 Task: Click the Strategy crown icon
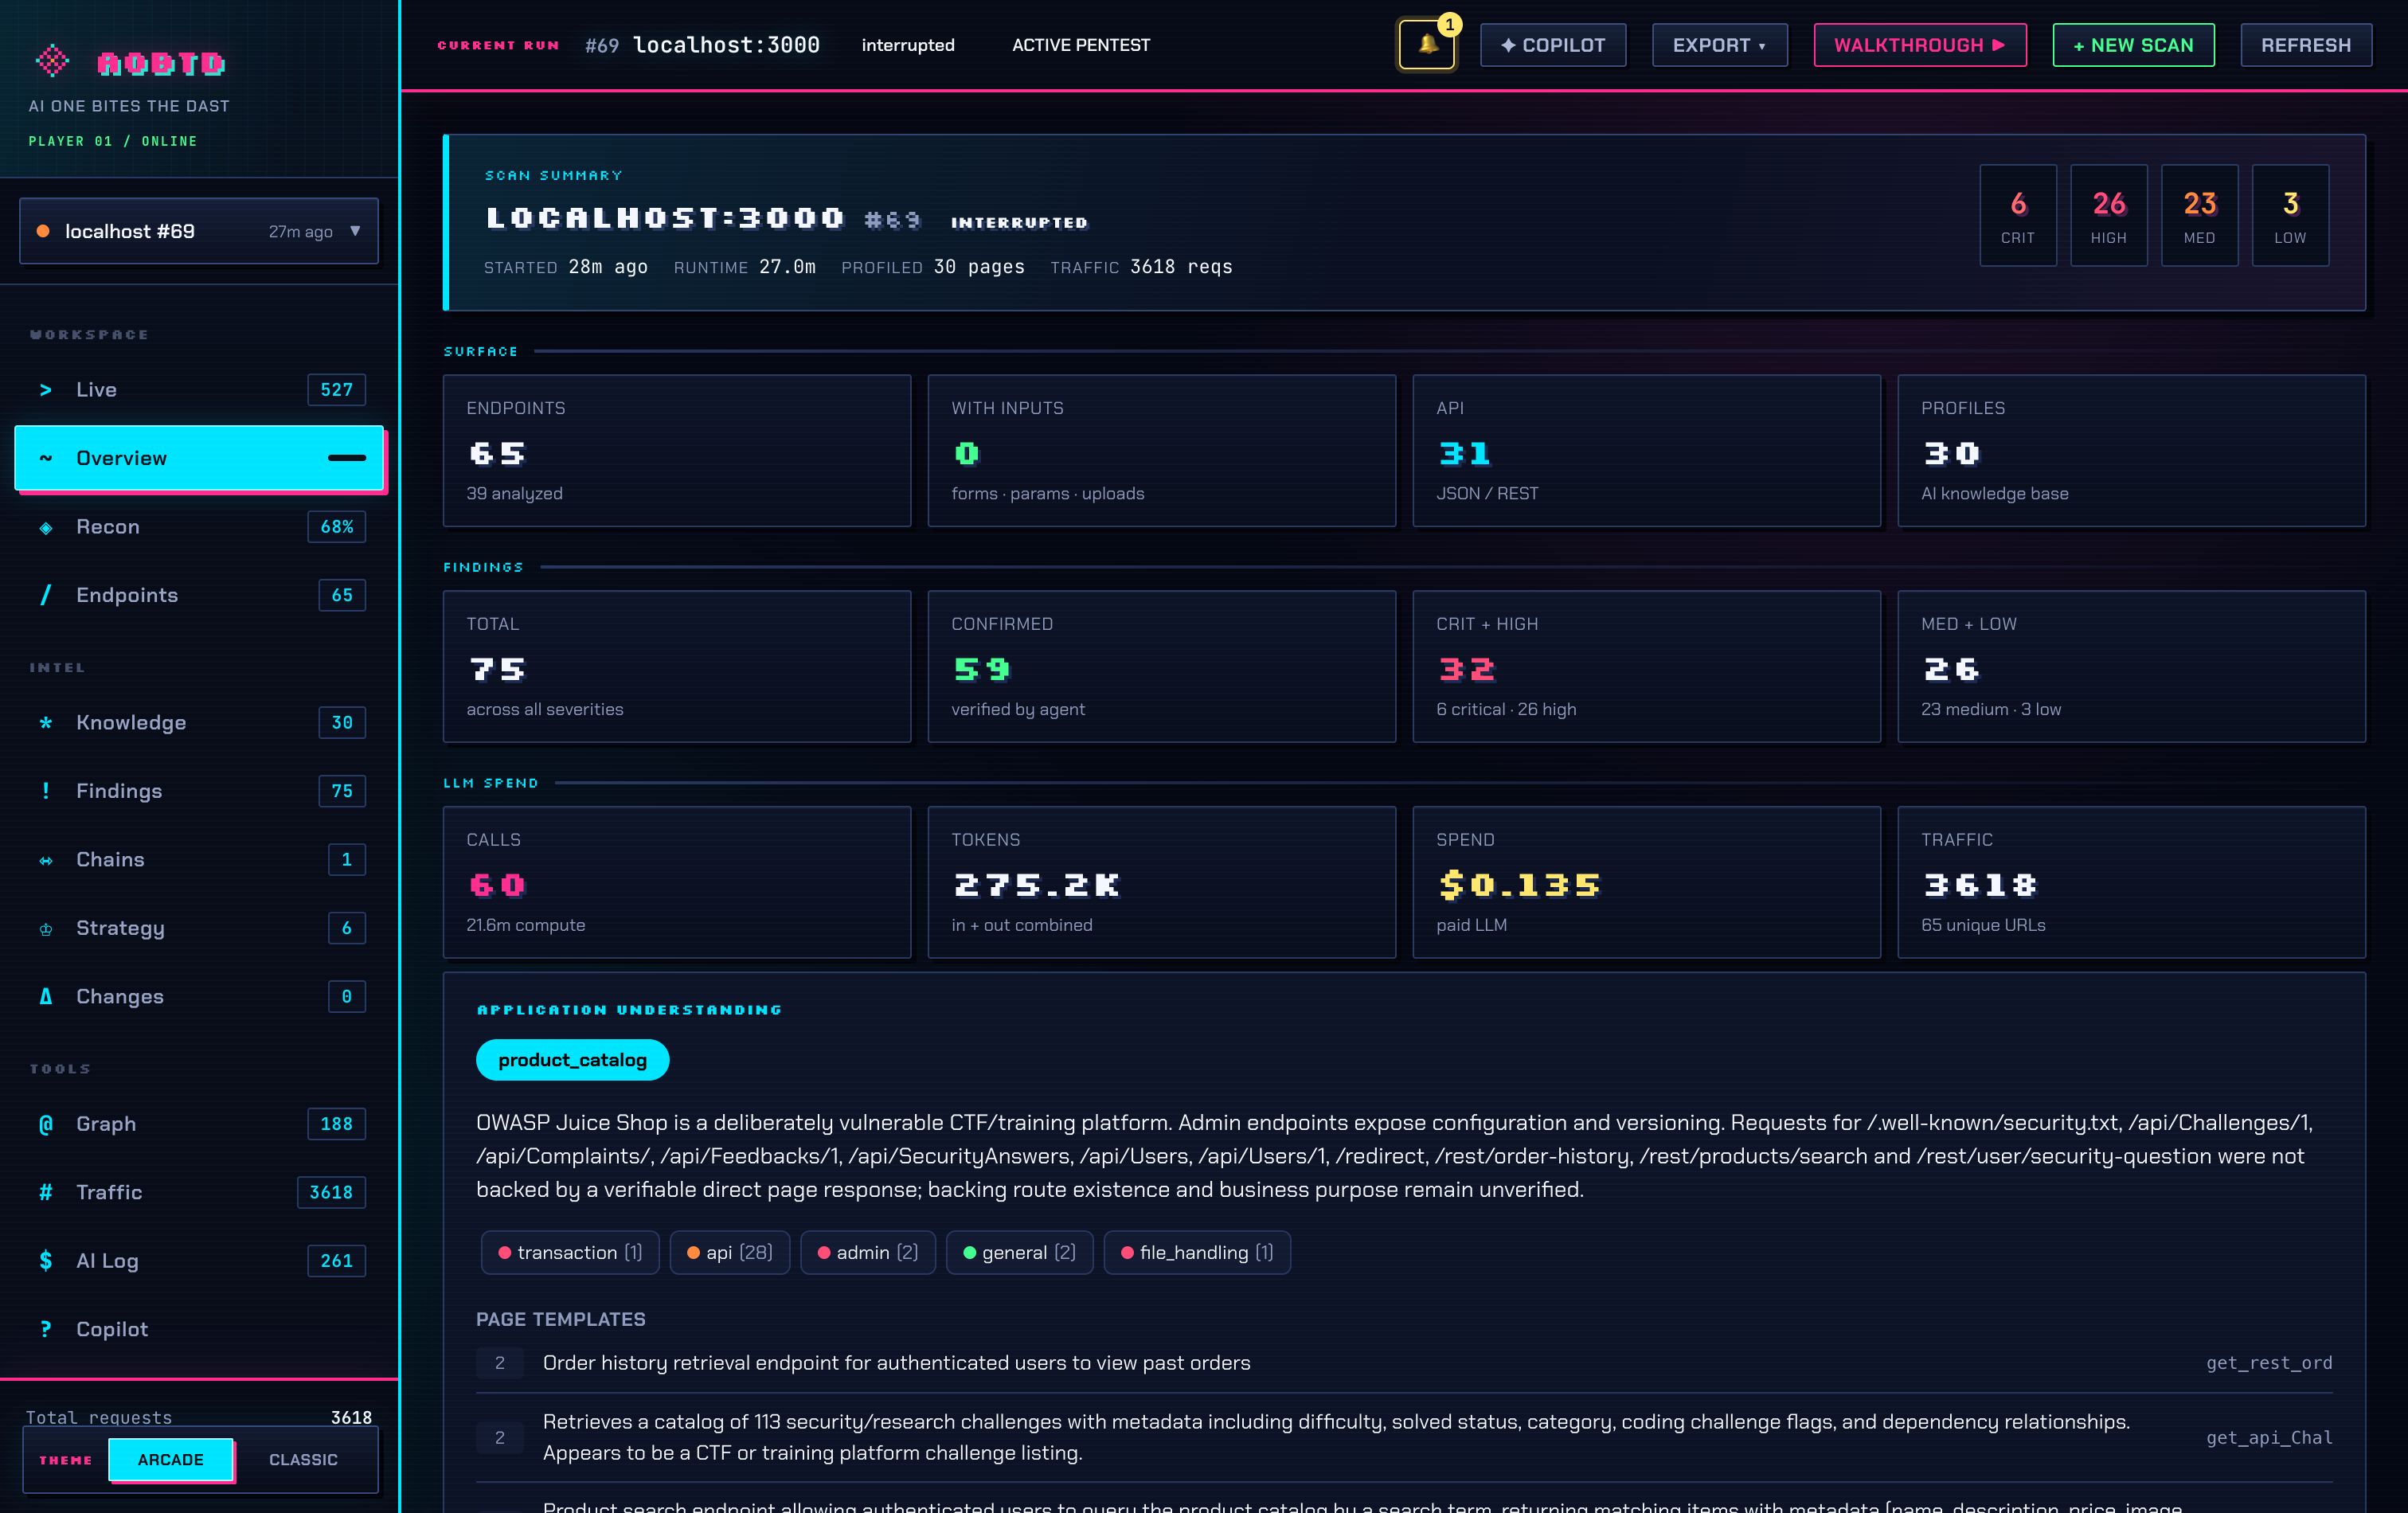(46, 928)
